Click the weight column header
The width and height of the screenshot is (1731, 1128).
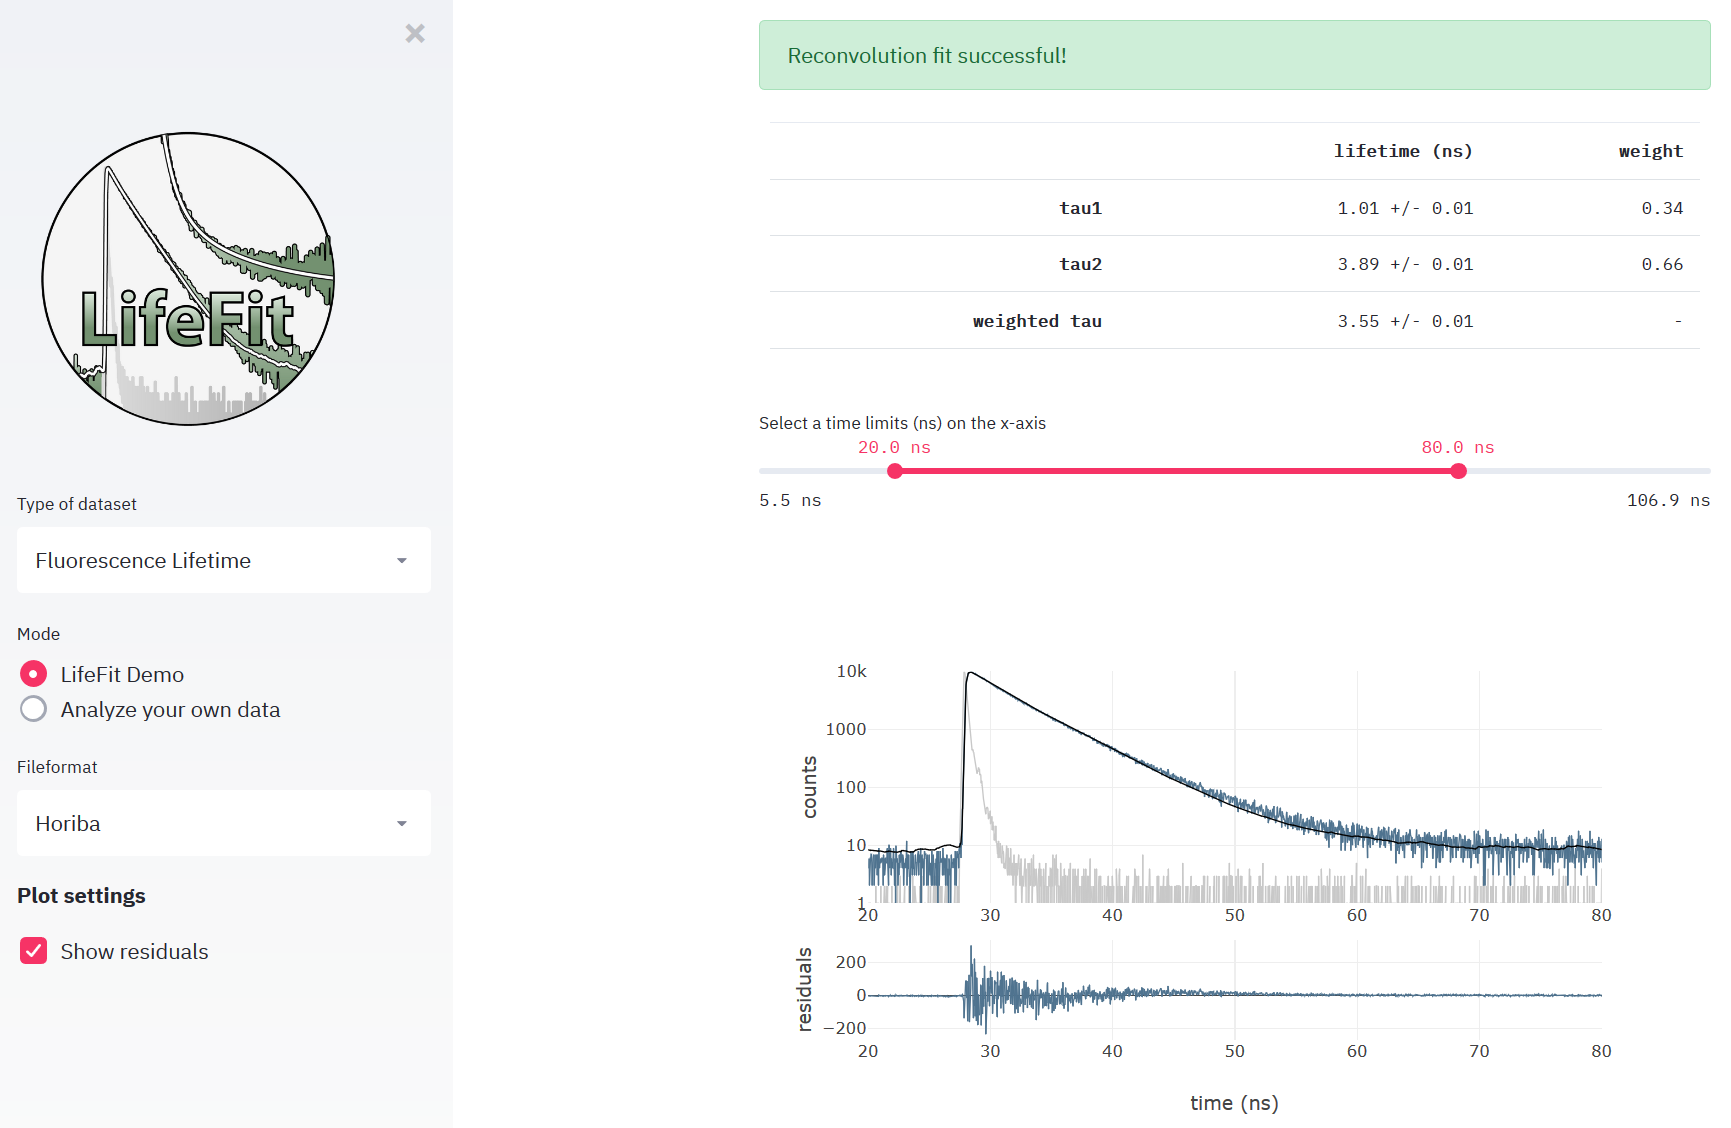(x=1650, y=151)
